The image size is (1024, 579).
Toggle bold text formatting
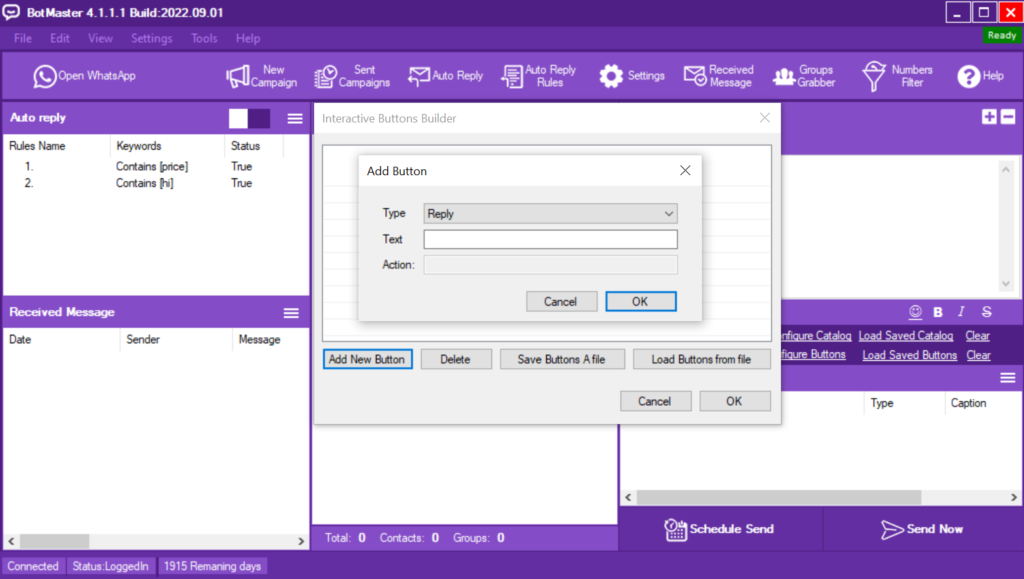(x=937, y=312)
